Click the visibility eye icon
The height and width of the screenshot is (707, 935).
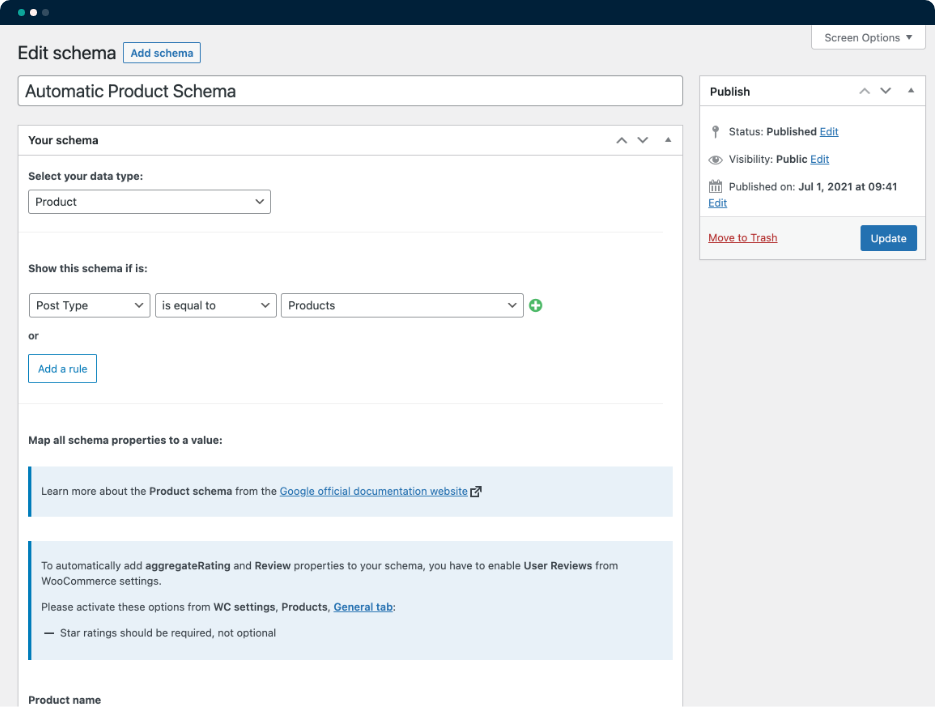click(x=715, y=160)
